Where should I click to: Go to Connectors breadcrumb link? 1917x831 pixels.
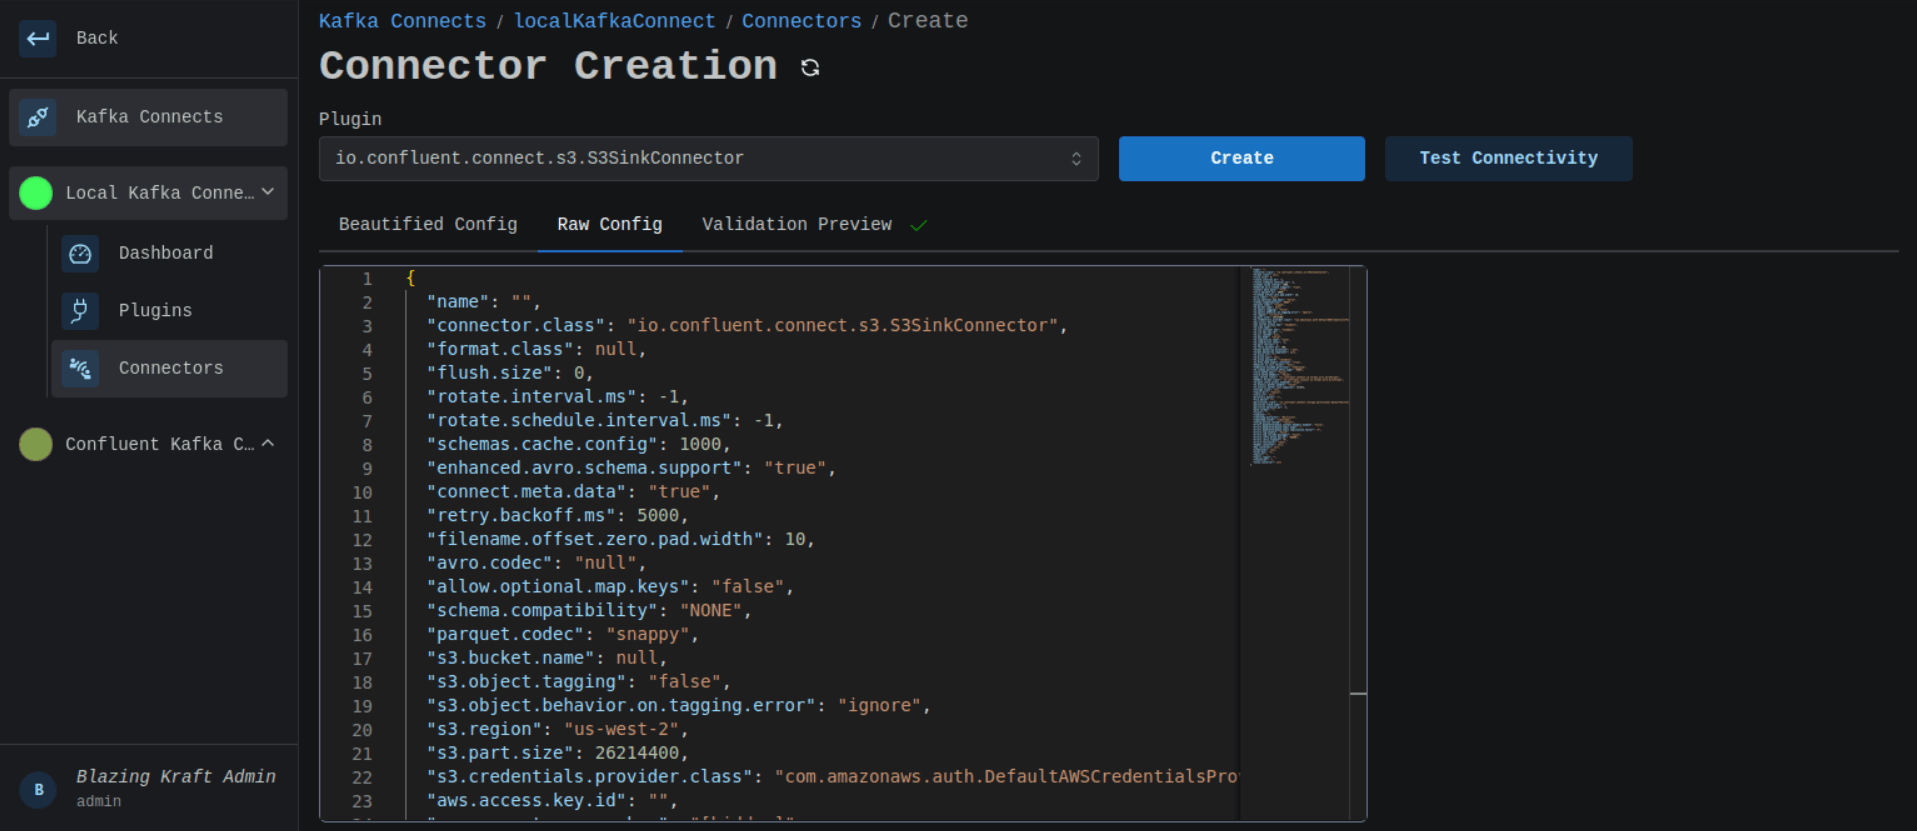click(801, 21)
